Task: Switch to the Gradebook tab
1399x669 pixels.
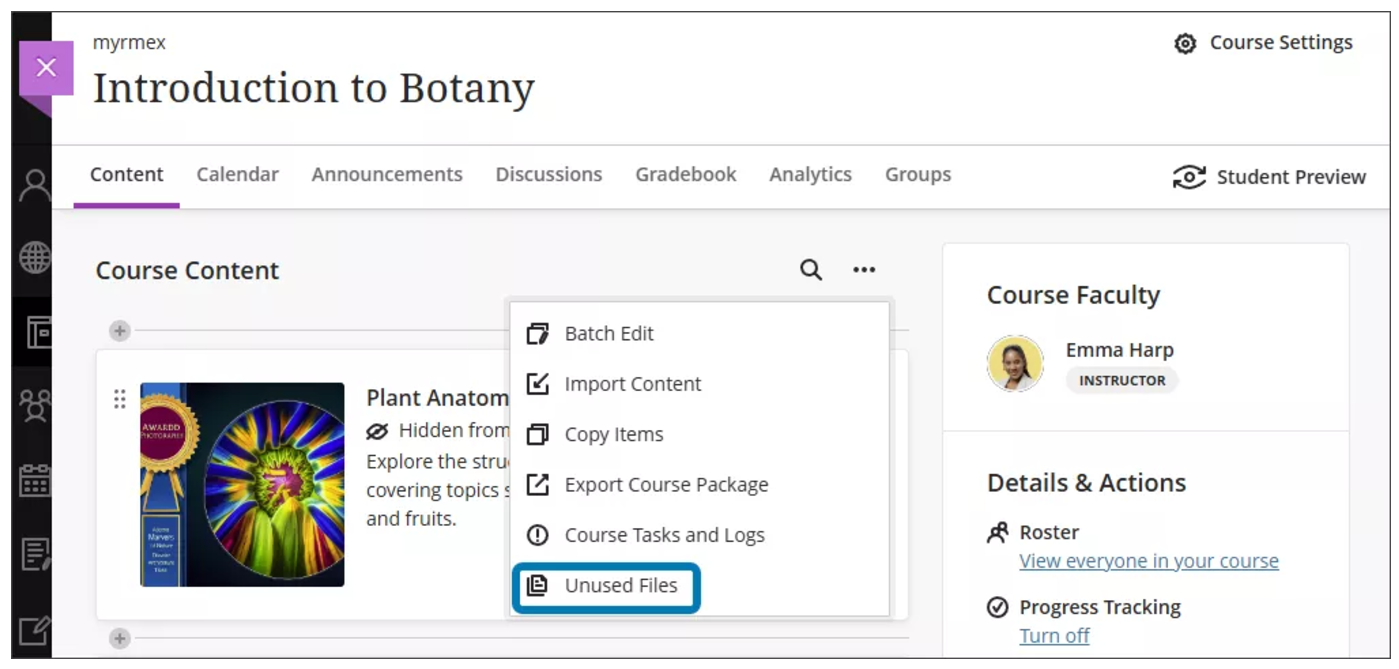Action: (x=685, y=175)
